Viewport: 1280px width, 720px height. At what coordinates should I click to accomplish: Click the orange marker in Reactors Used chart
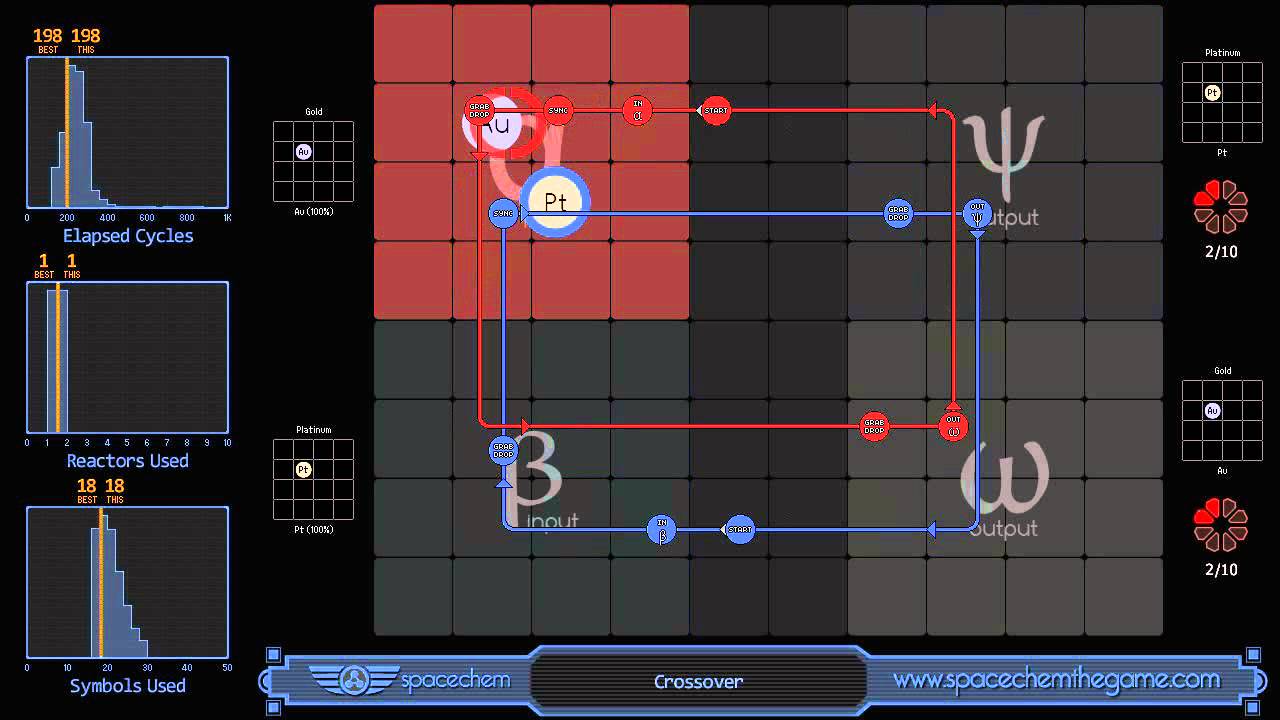pos(57,358)
